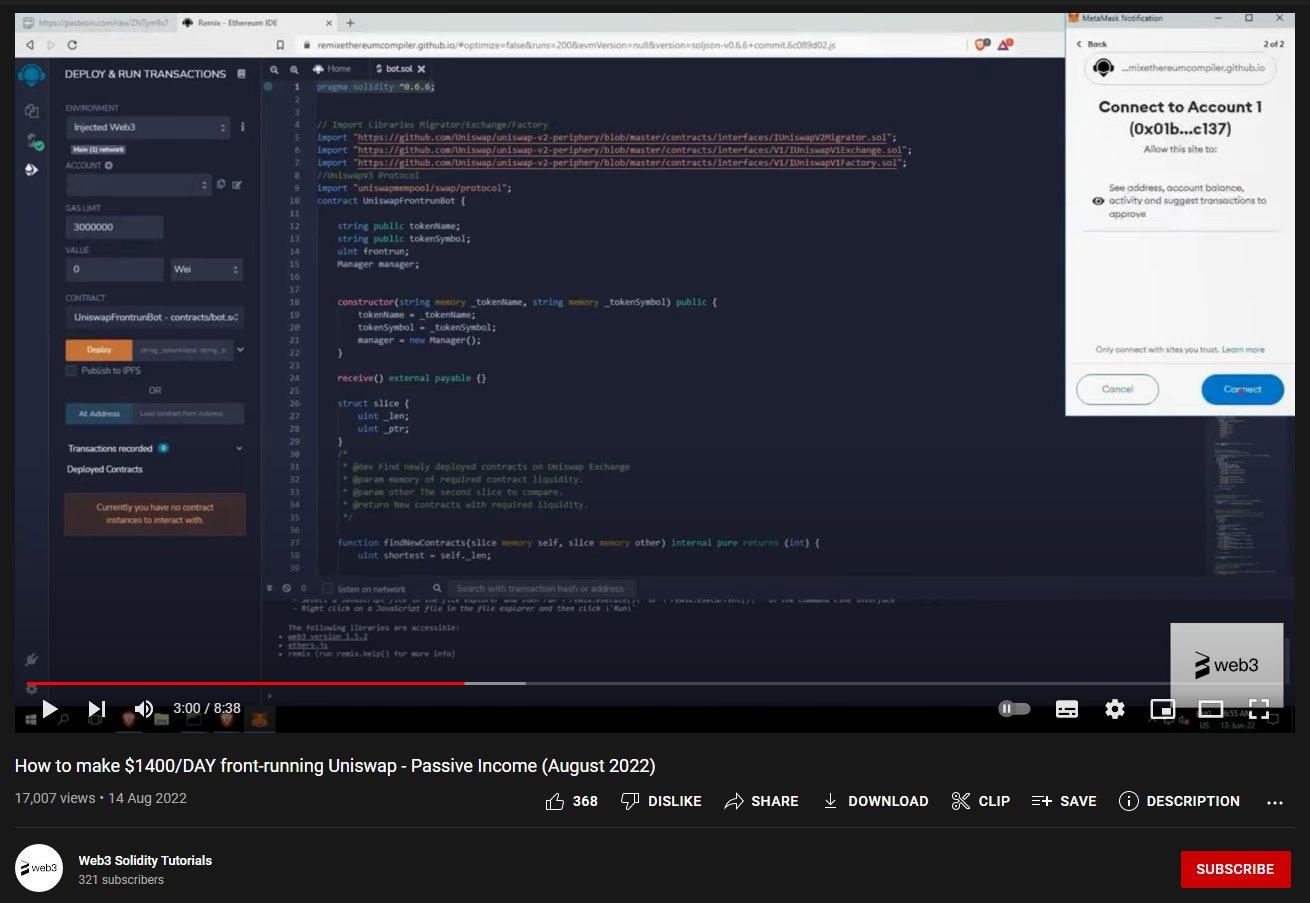Toggle the autoplay switch
The width and height of the screenshot is (1310, 903).
tap(1014, 709)
